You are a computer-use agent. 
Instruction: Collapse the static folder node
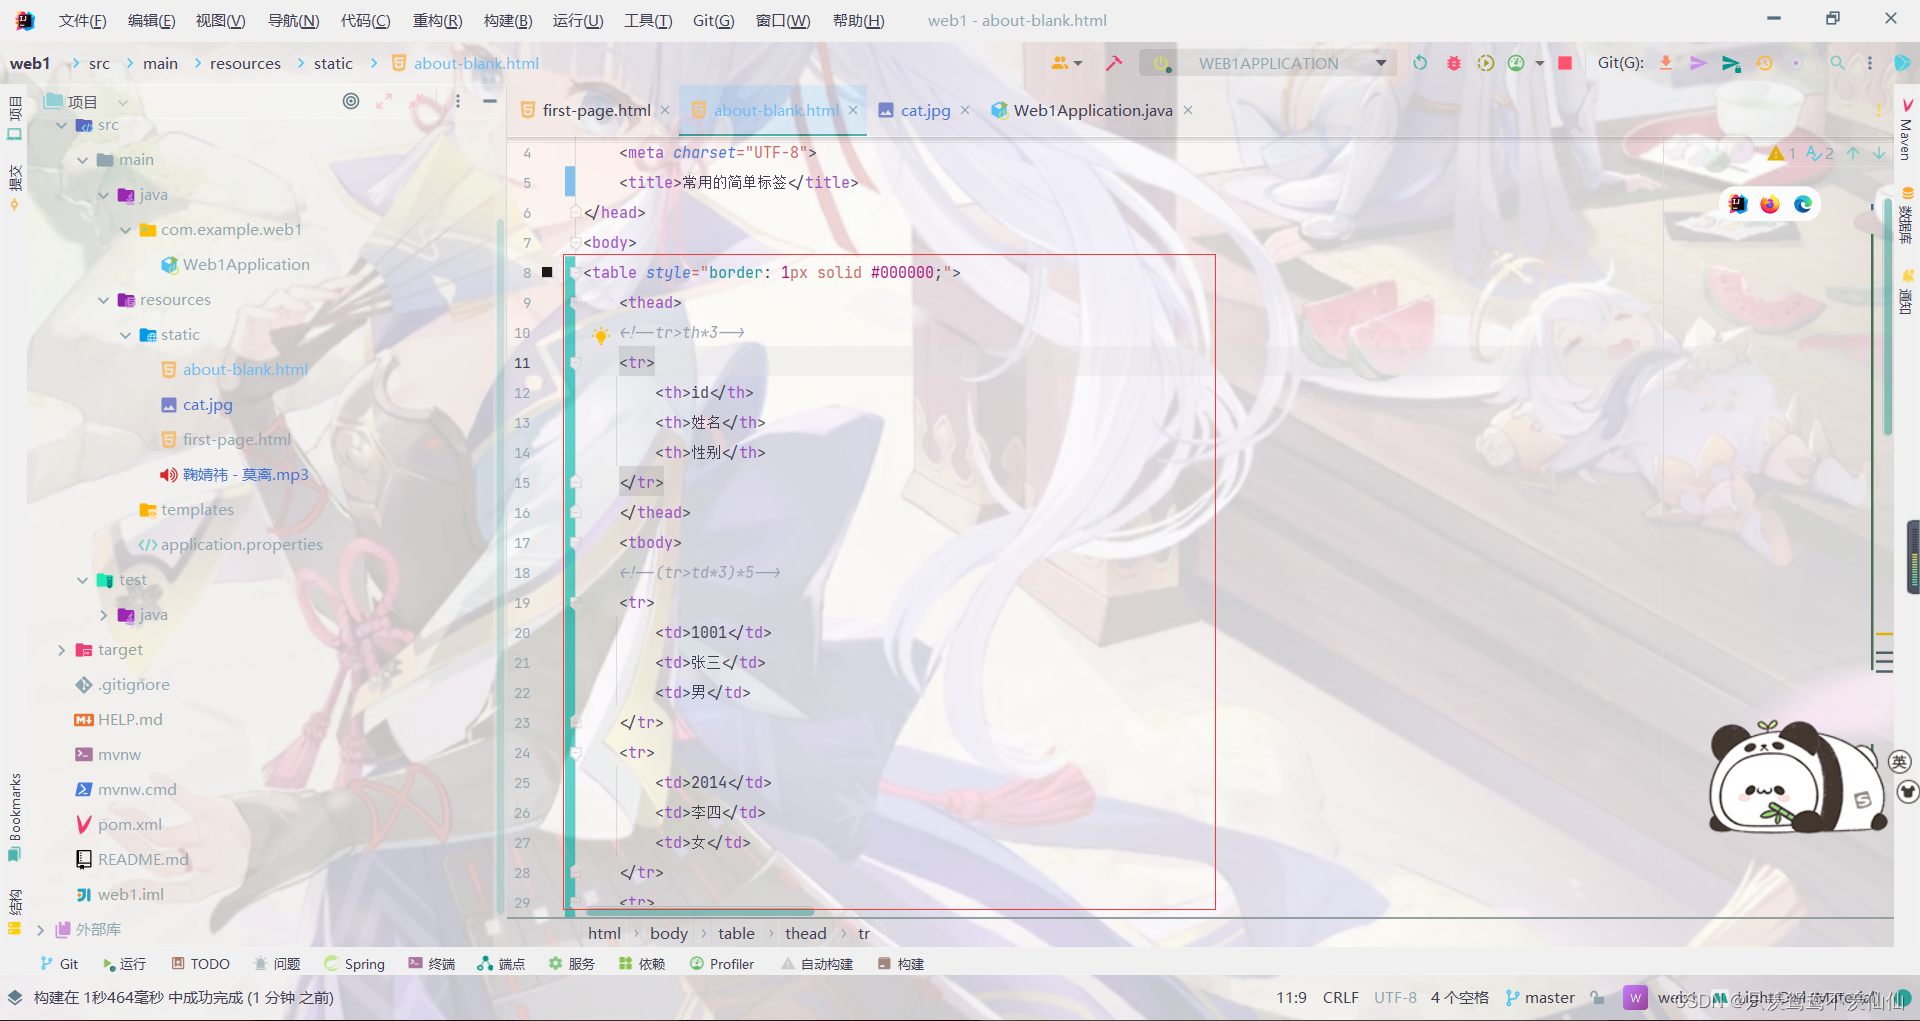coord(125,335)
